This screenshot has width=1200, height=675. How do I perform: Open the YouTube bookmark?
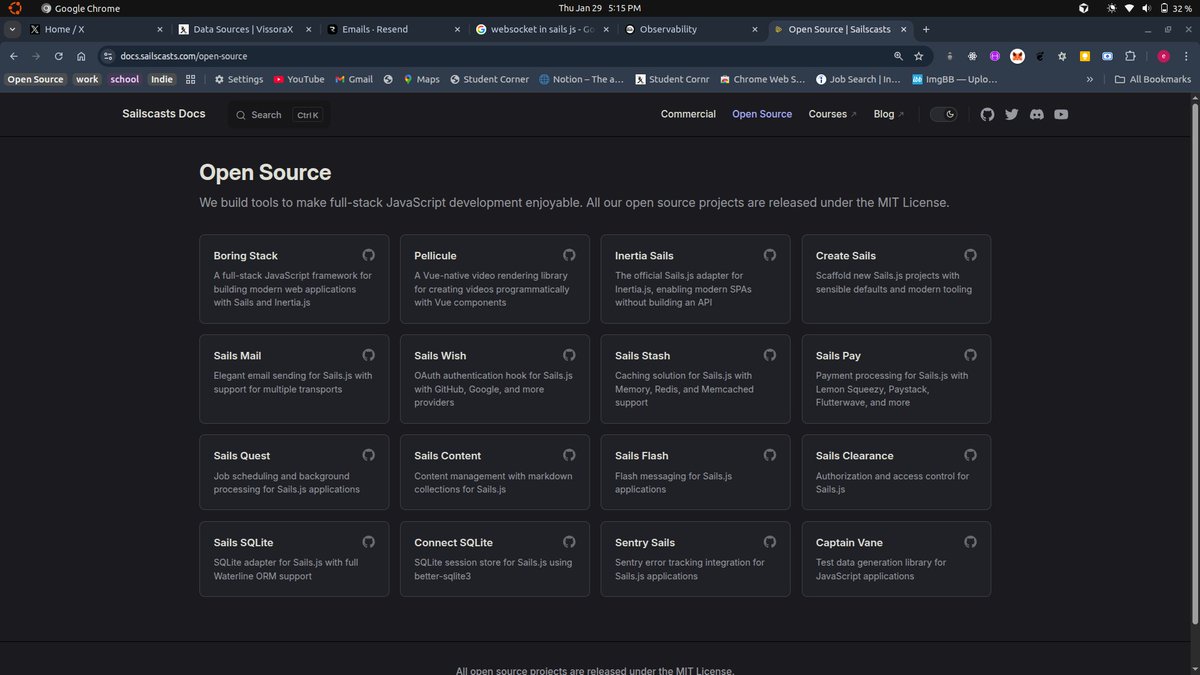298,79
